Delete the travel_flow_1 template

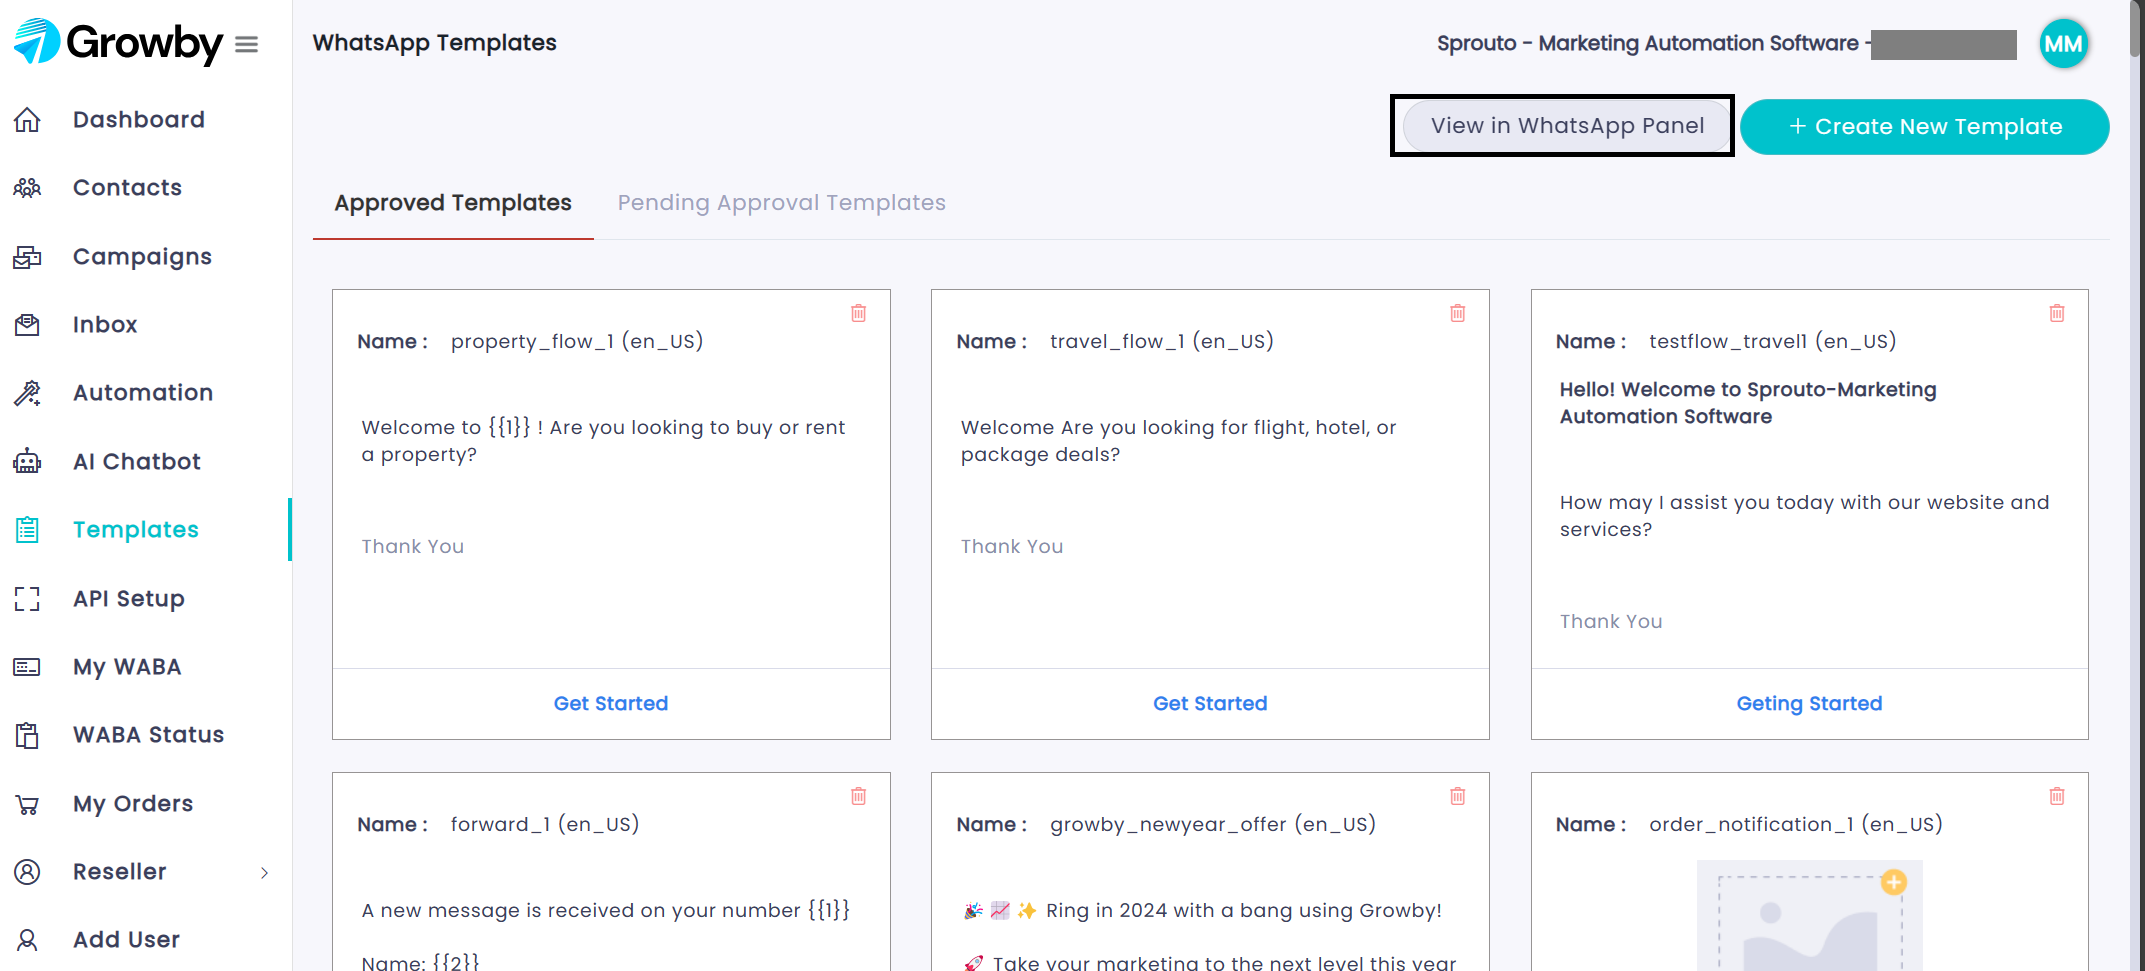click(1457, 313)
